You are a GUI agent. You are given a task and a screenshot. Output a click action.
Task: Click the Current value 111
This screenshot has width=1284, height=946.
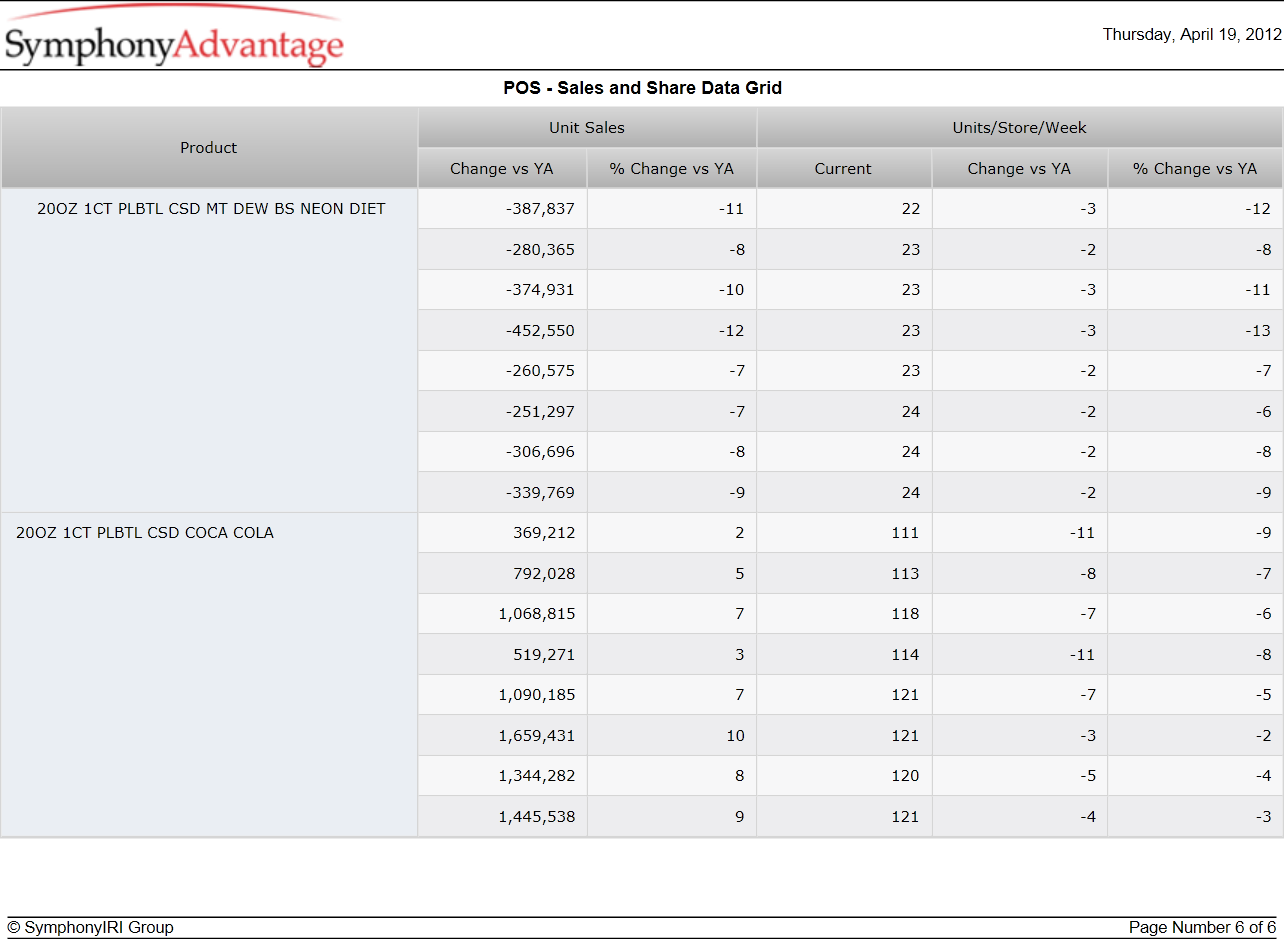pyautogui.click(x=906, y=533)
